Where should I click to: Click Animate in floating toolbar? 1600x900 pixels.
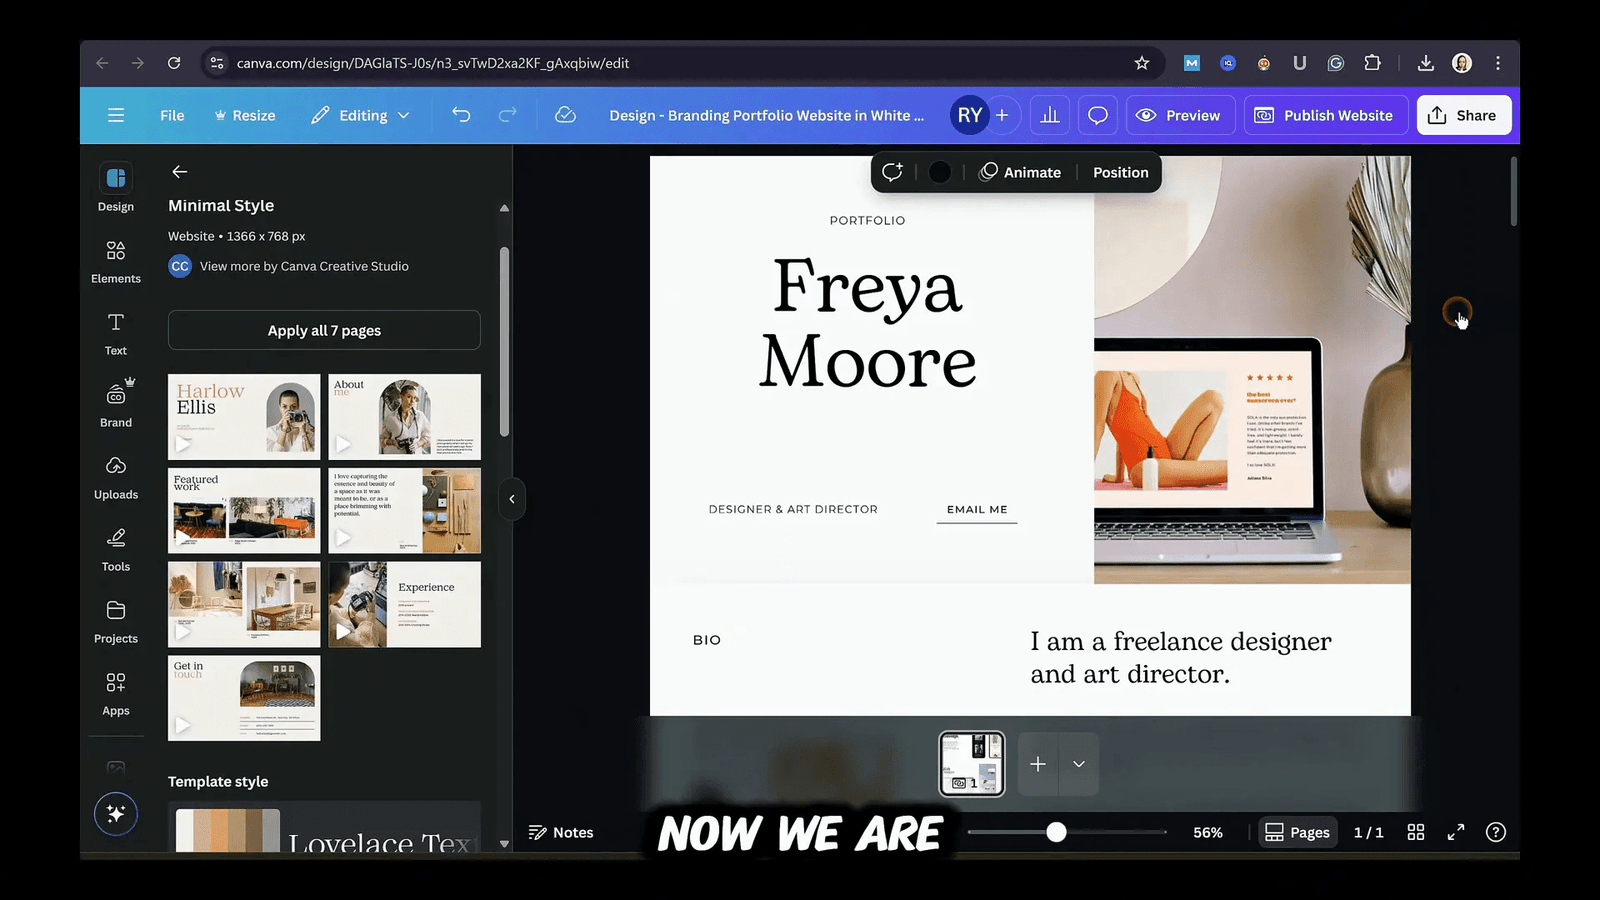[x=1020, y=172]
